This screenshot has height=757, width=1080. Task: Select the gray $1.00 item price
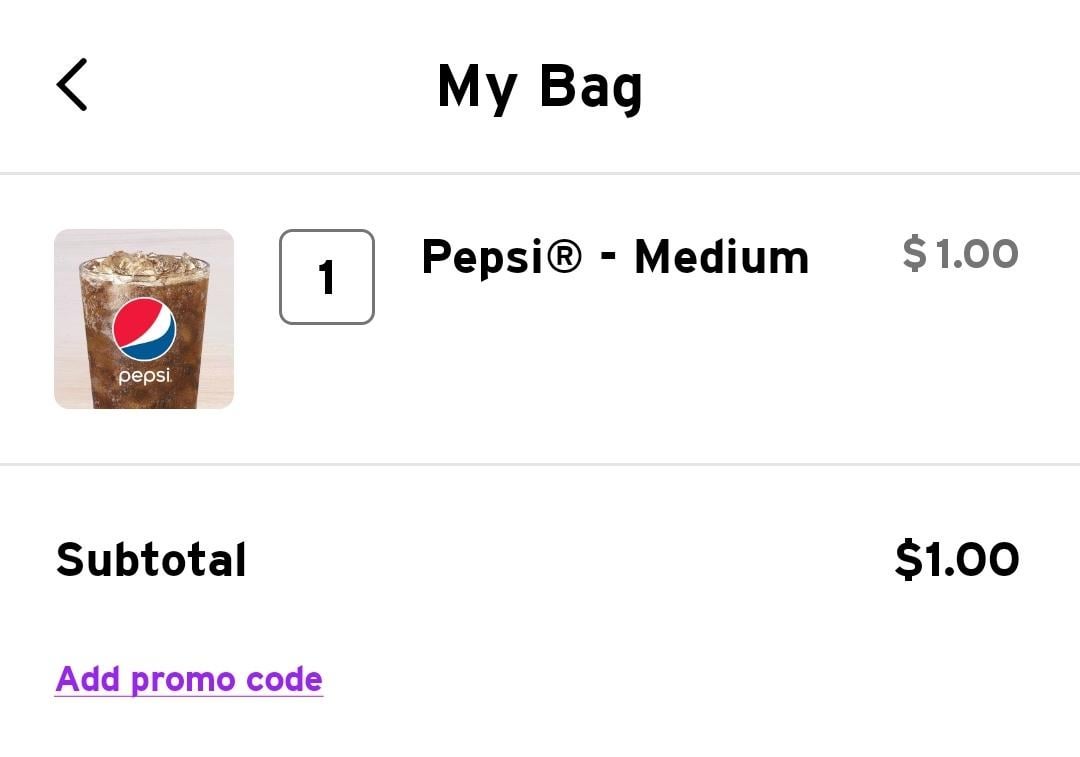tap(960, 253)
